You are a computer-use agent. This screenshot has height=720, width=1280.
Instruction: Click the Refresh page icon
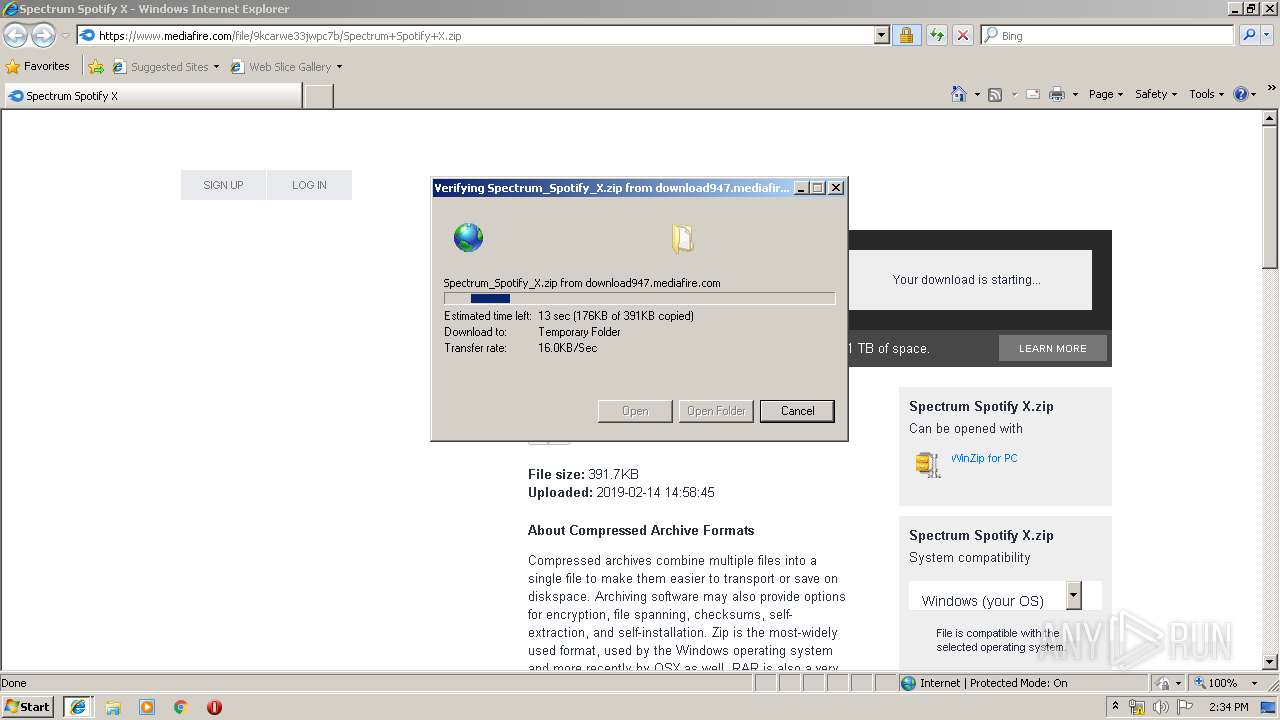pyautogui.click(x=936, y=36)
